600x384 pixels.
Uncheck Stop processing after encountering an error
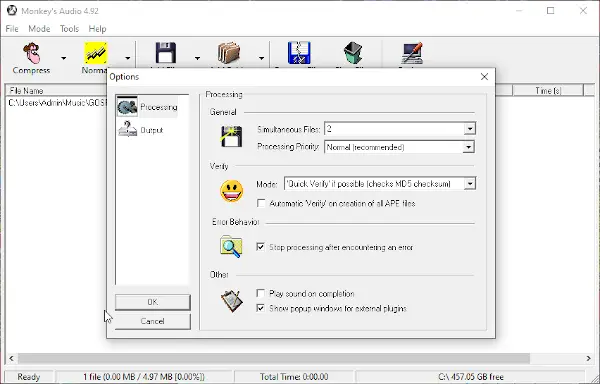tap(261, 247)
